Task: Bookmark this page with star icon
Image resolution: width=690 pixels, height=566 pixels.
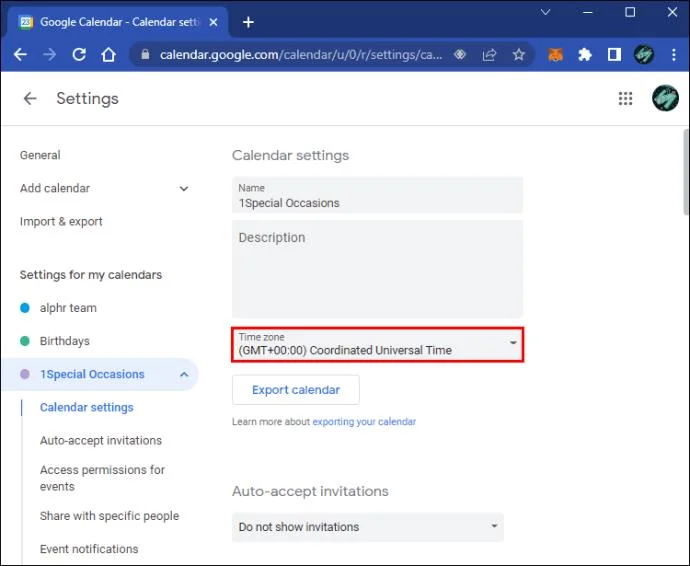Action: tap(519, 55)
